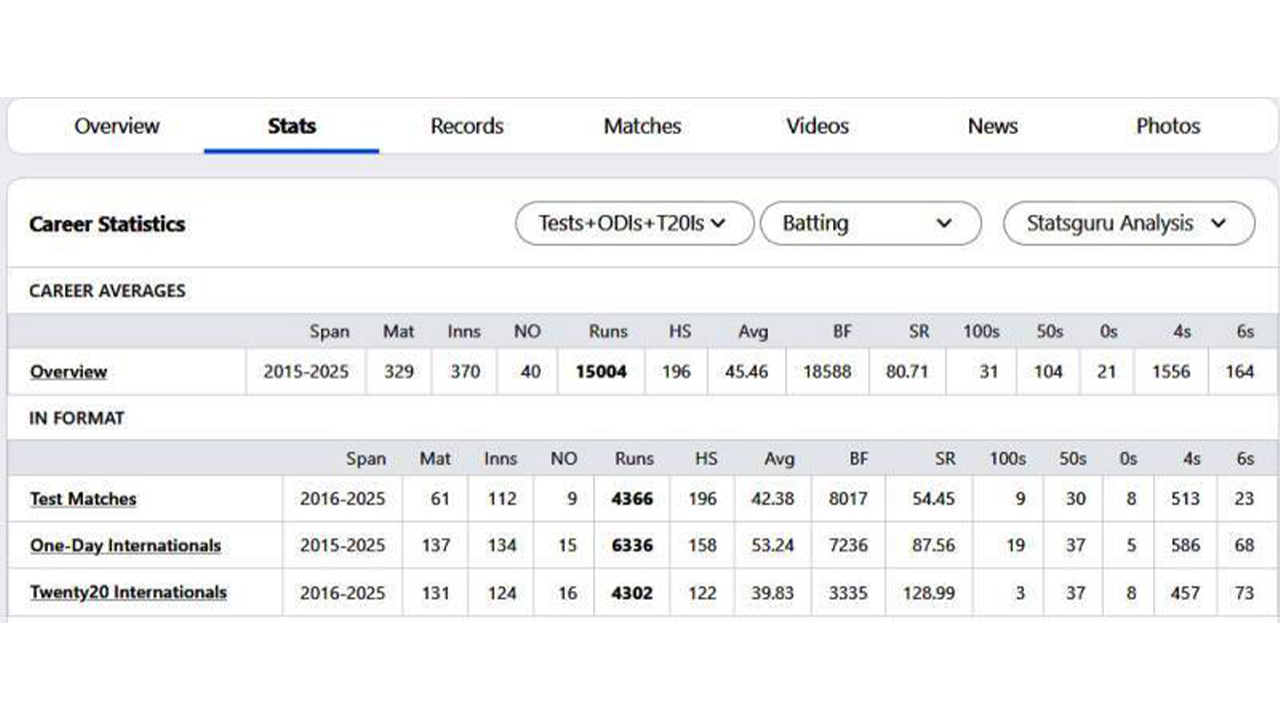Expand the Statsguru Analysis dropdown
The height and width of the screenshot is (720, 1280).
click(1128, 223)
